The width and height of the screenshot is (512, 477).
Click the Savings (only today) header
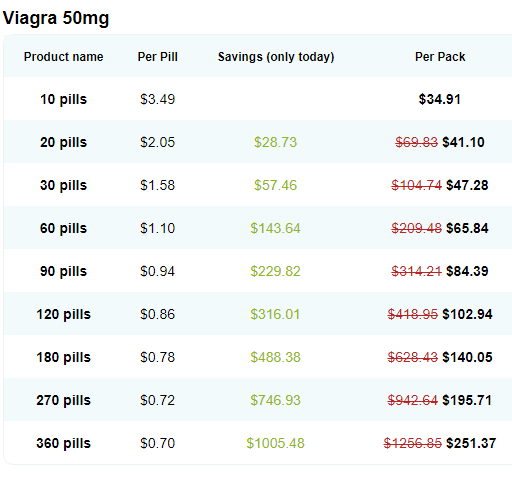point(276,57)
